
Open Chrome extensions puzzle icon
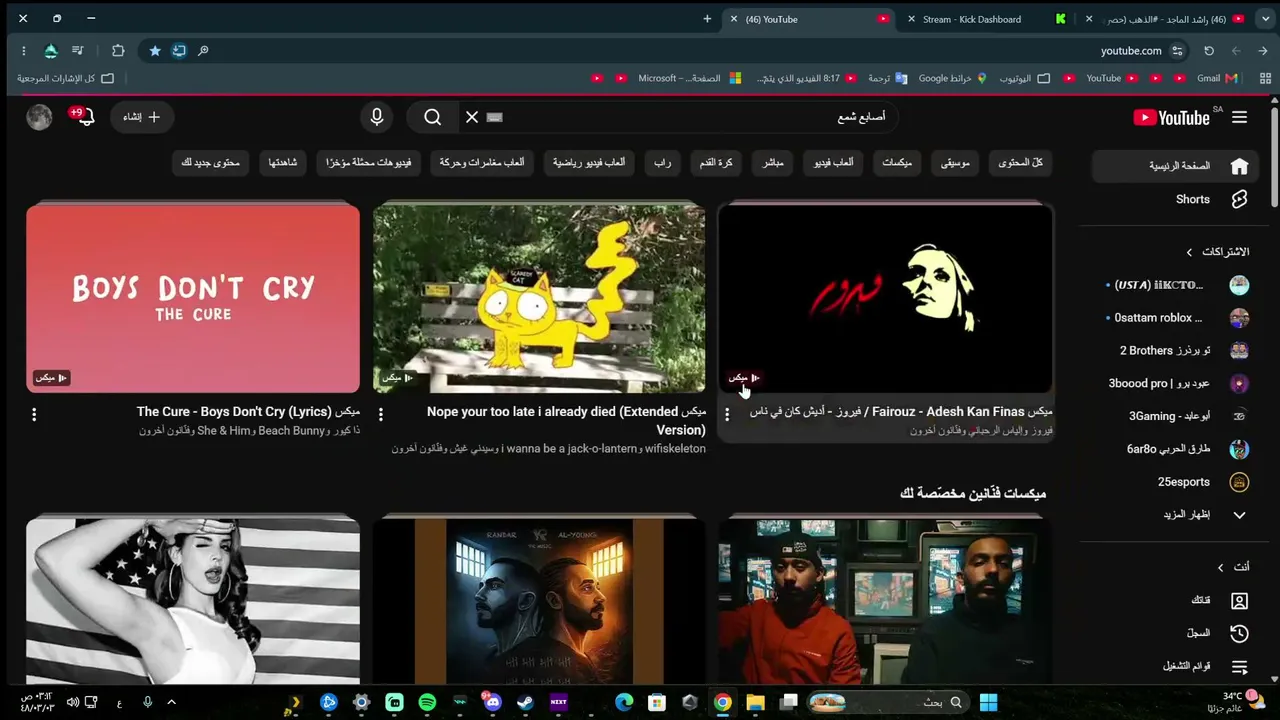coord(118,51)
